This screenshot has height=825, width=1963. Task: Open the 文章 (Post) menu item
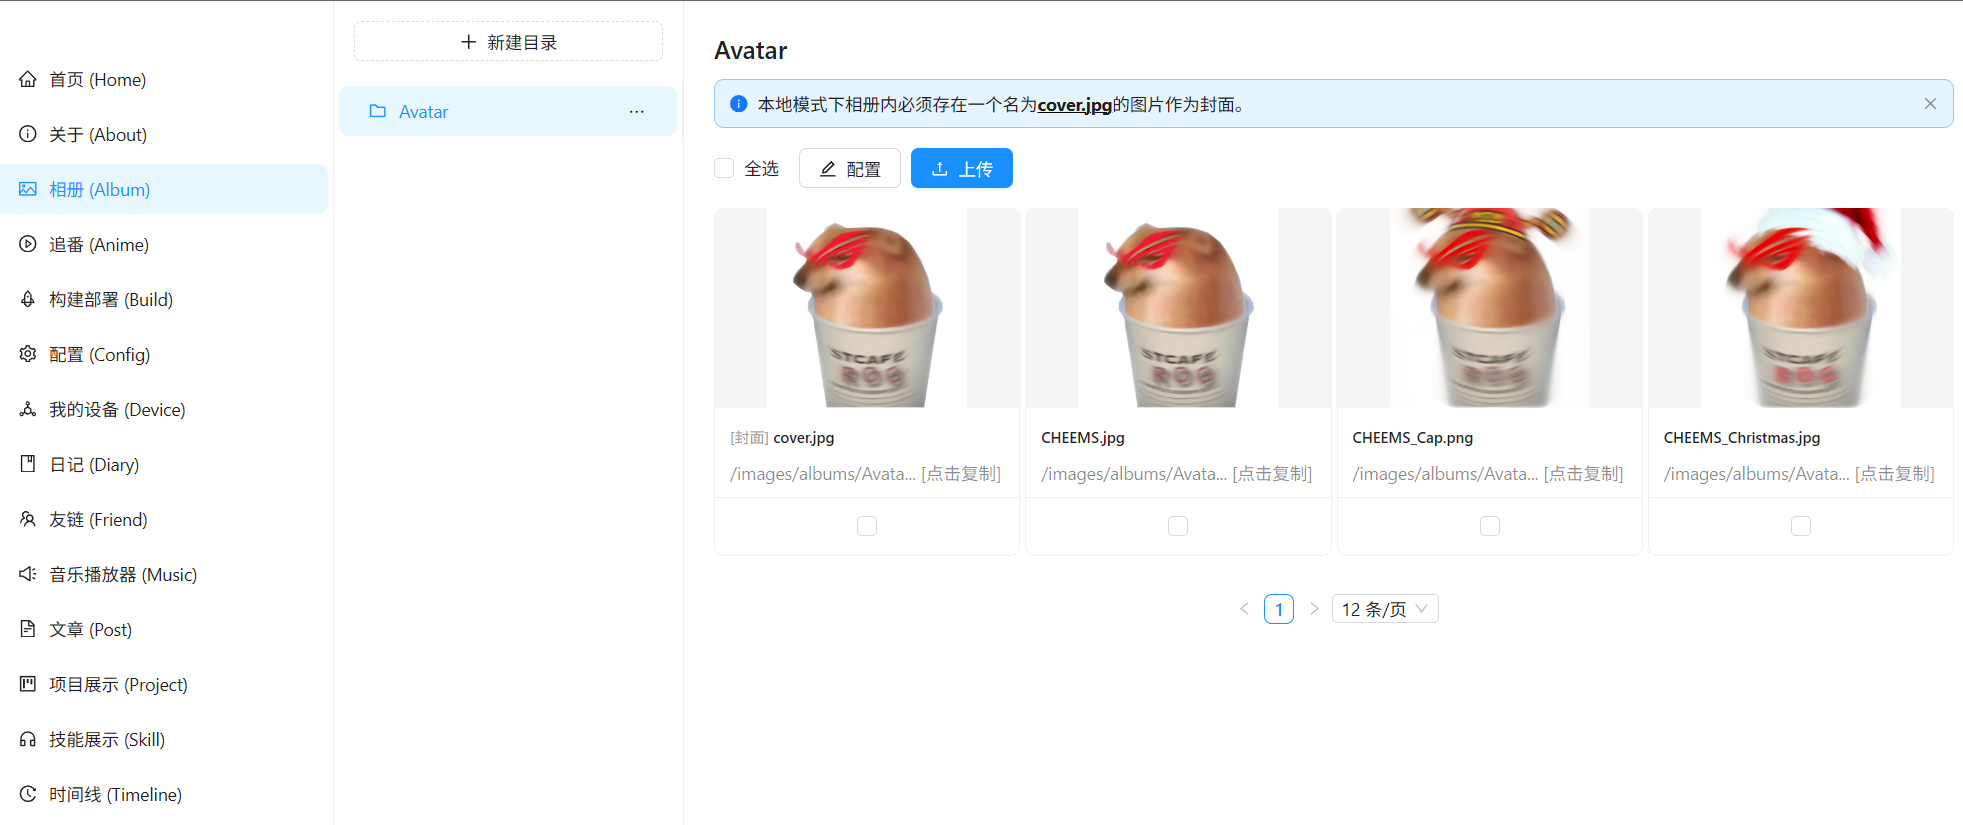pos(164,629)
